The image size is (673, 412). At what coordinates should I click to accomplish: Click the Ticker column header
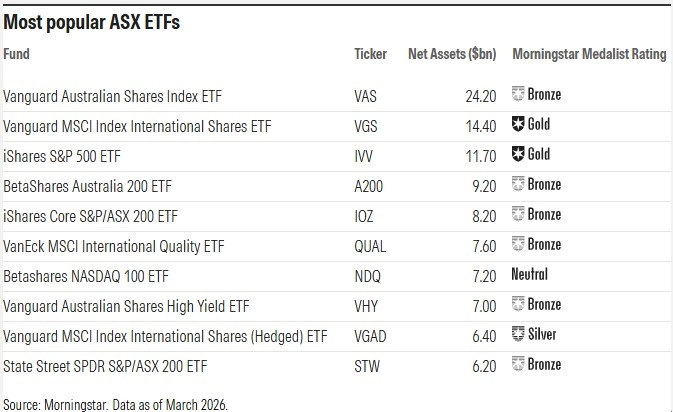371,53
